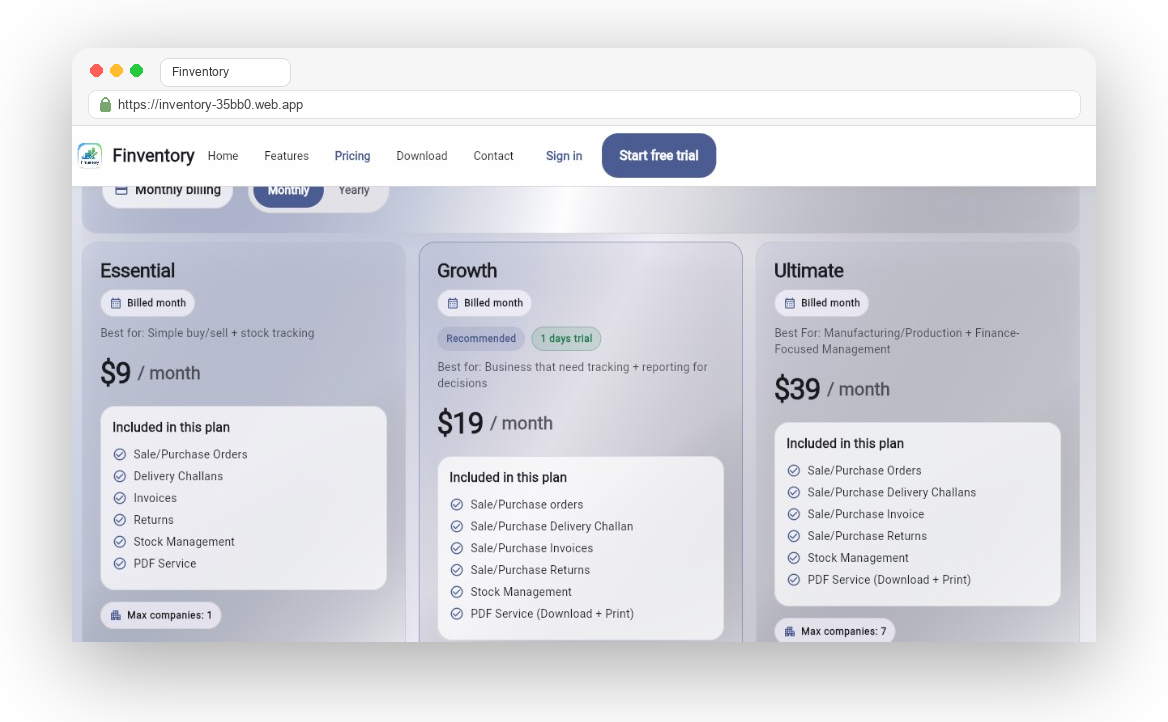Click checkmark beside Growth Sale/Purchase Returns
Image resolution: width=1168 pixels, height=722 pixels.
[457, 570]
